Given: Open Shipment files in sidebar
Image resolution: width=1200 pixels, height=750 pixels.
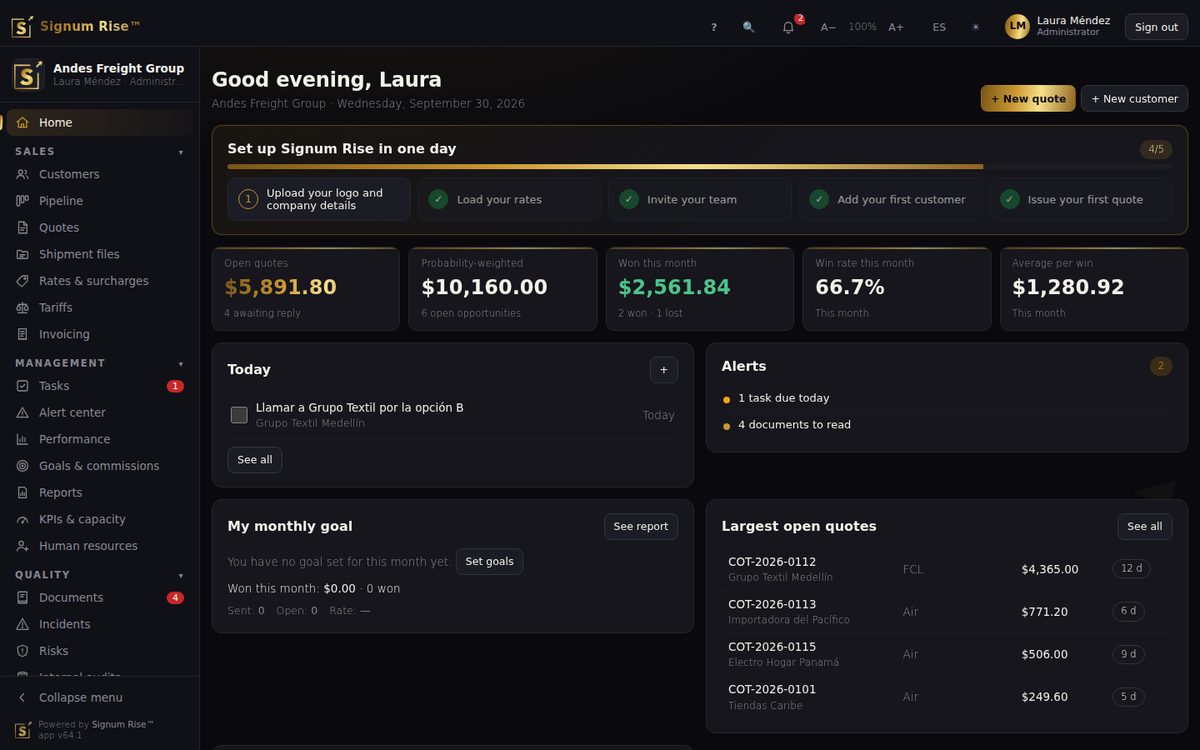Looking at the screenshot, I should click(99, 254).
